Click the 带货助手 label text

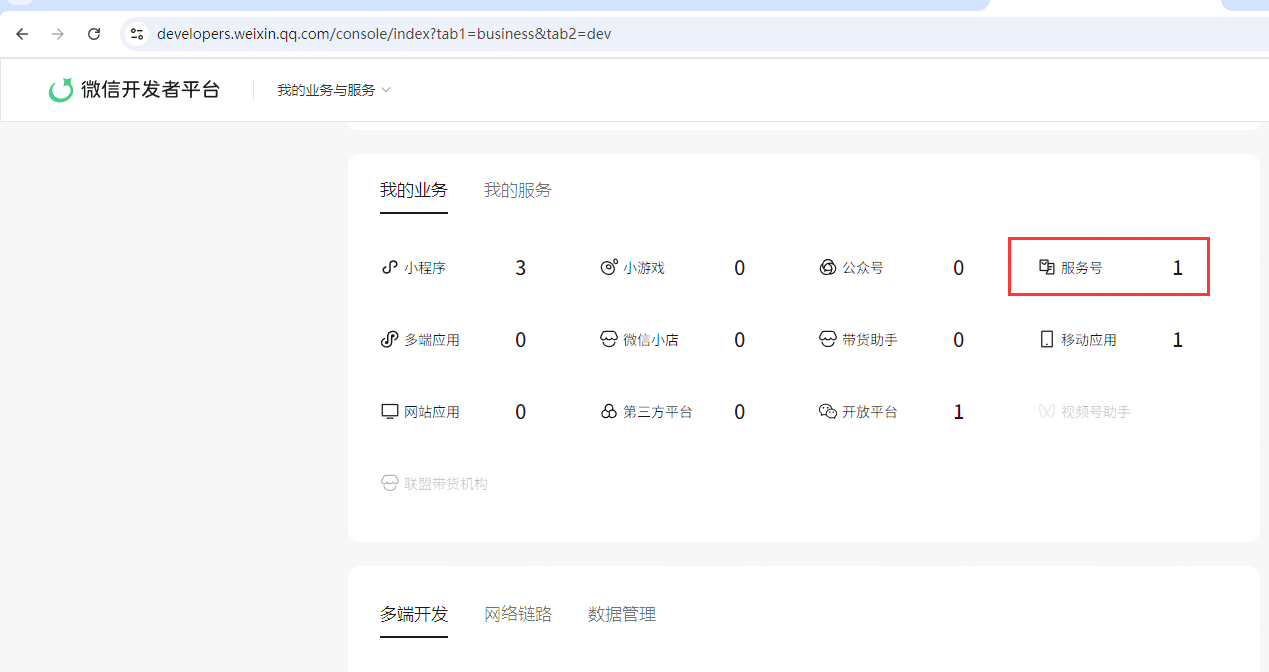[870, 340]
